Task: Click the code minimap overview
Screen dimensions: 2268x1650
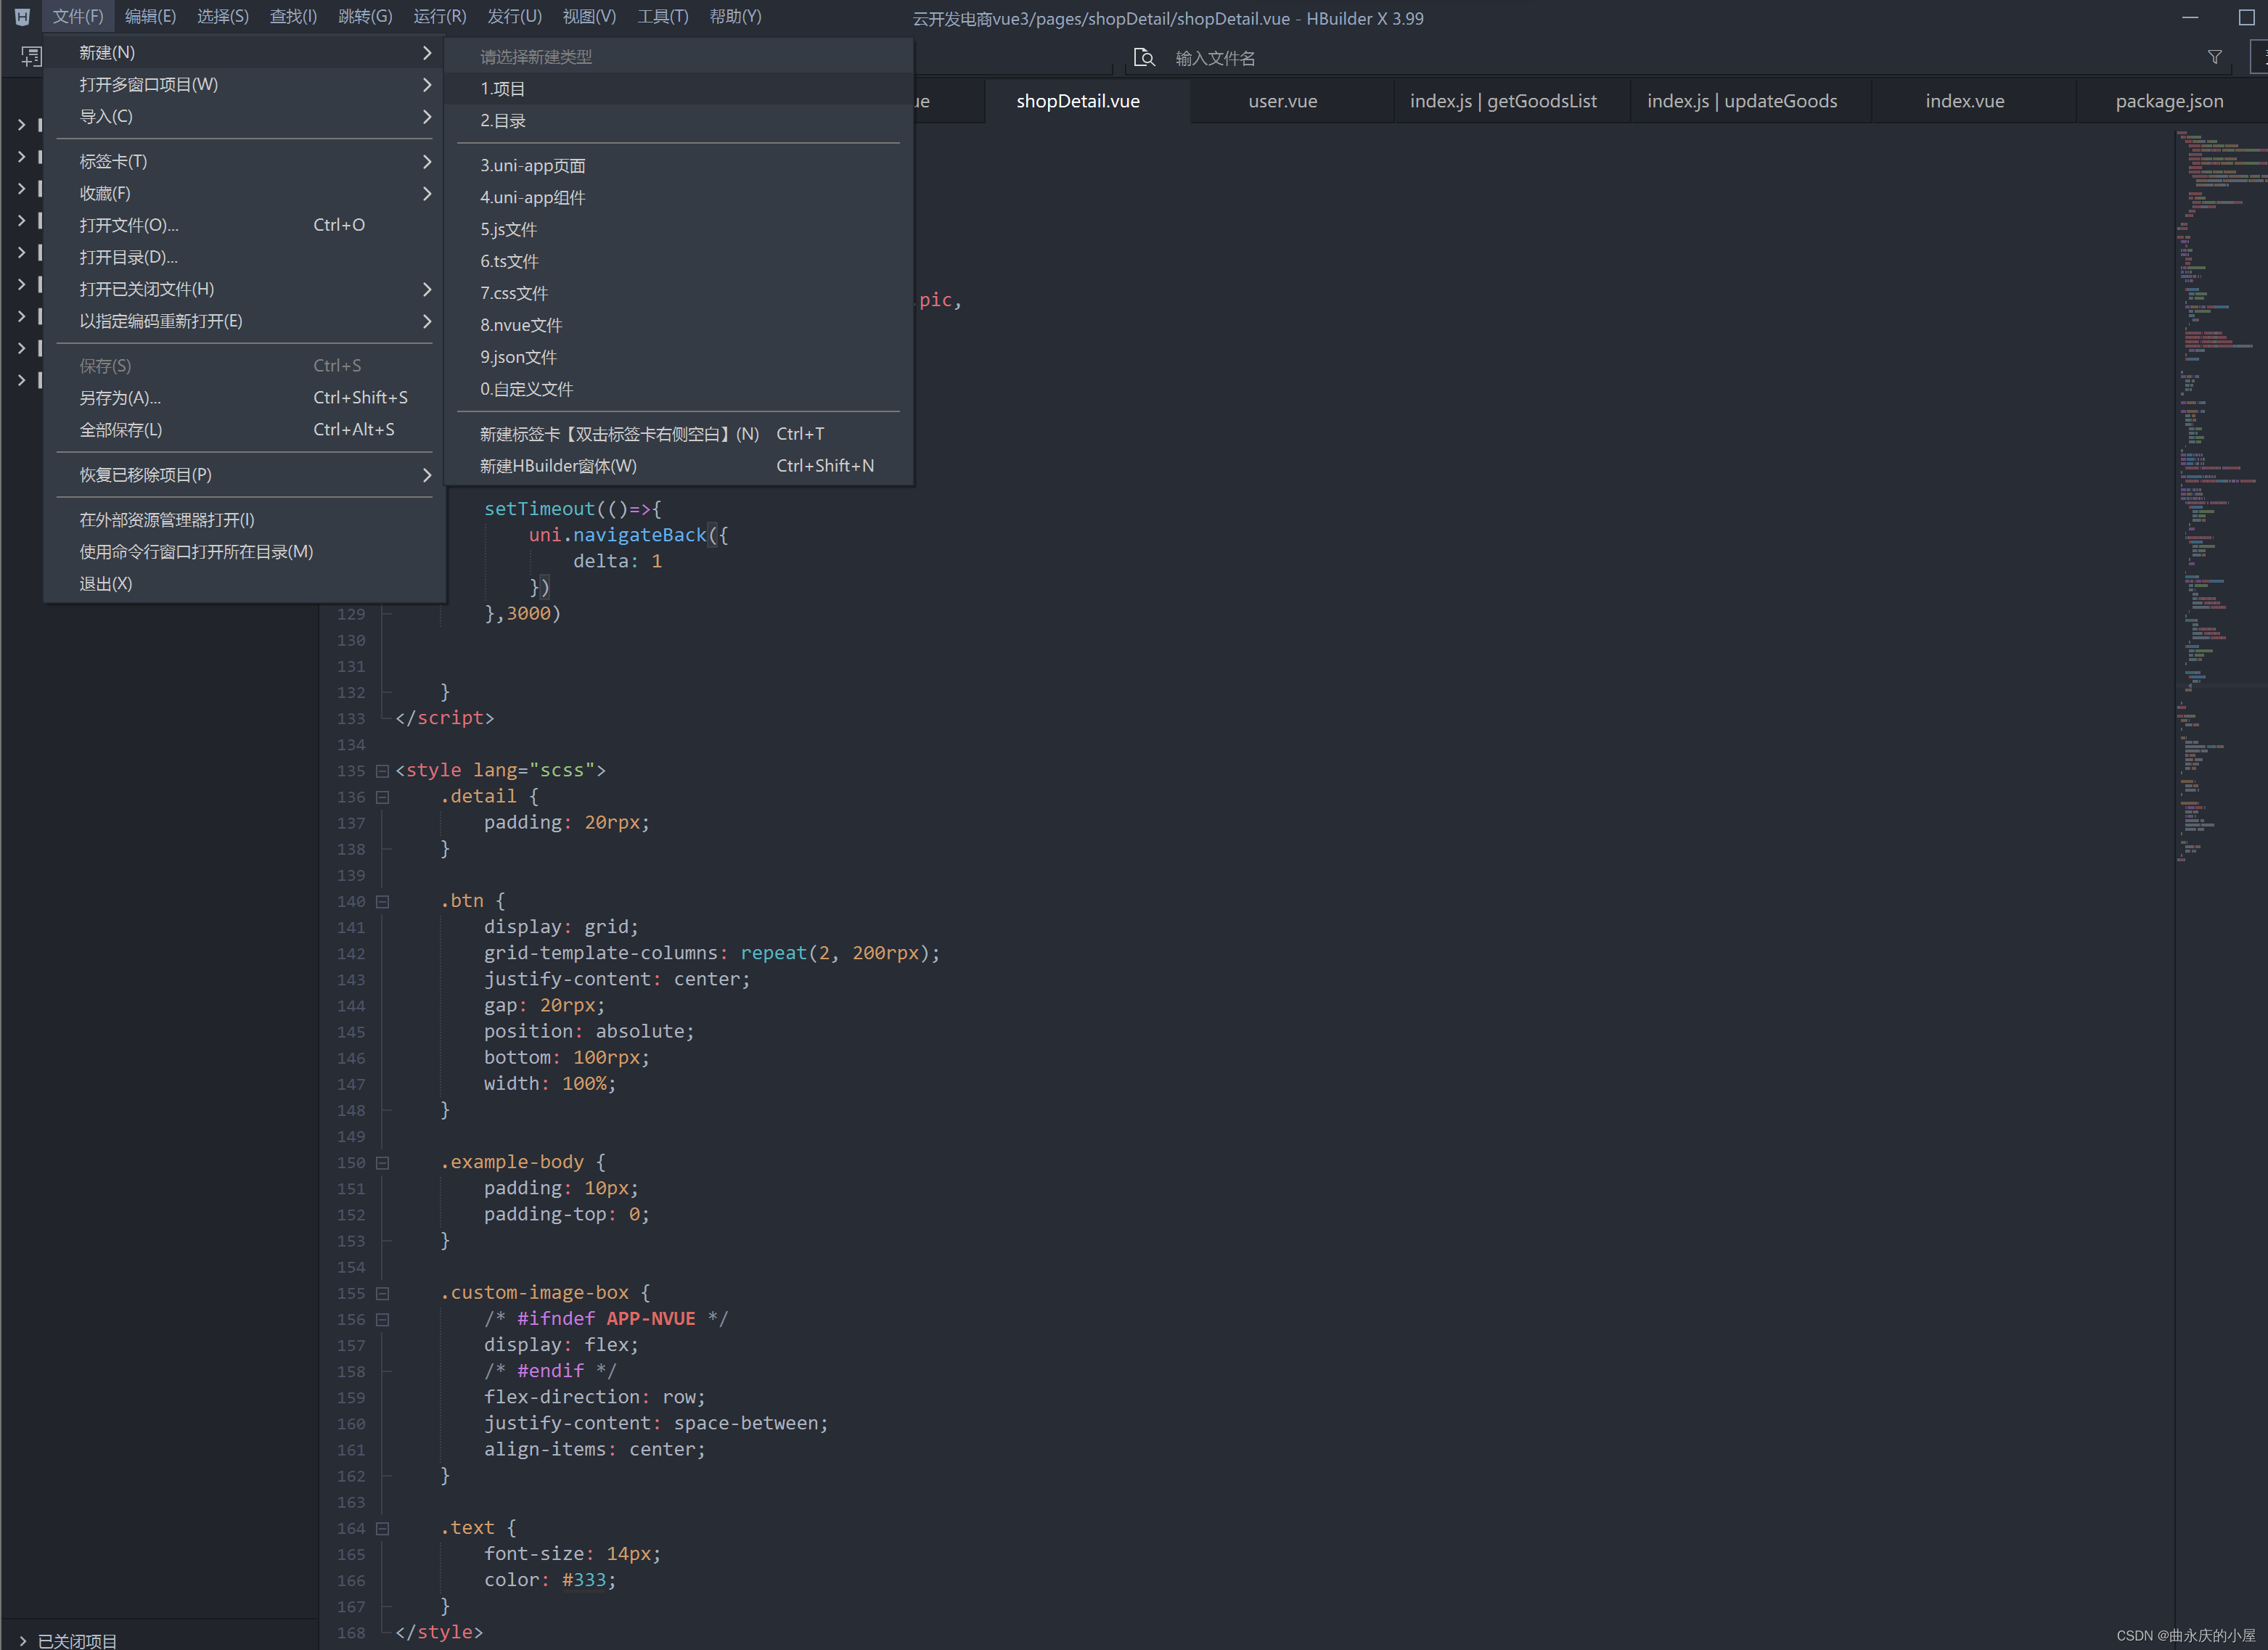Action: tap(2220, 495)
